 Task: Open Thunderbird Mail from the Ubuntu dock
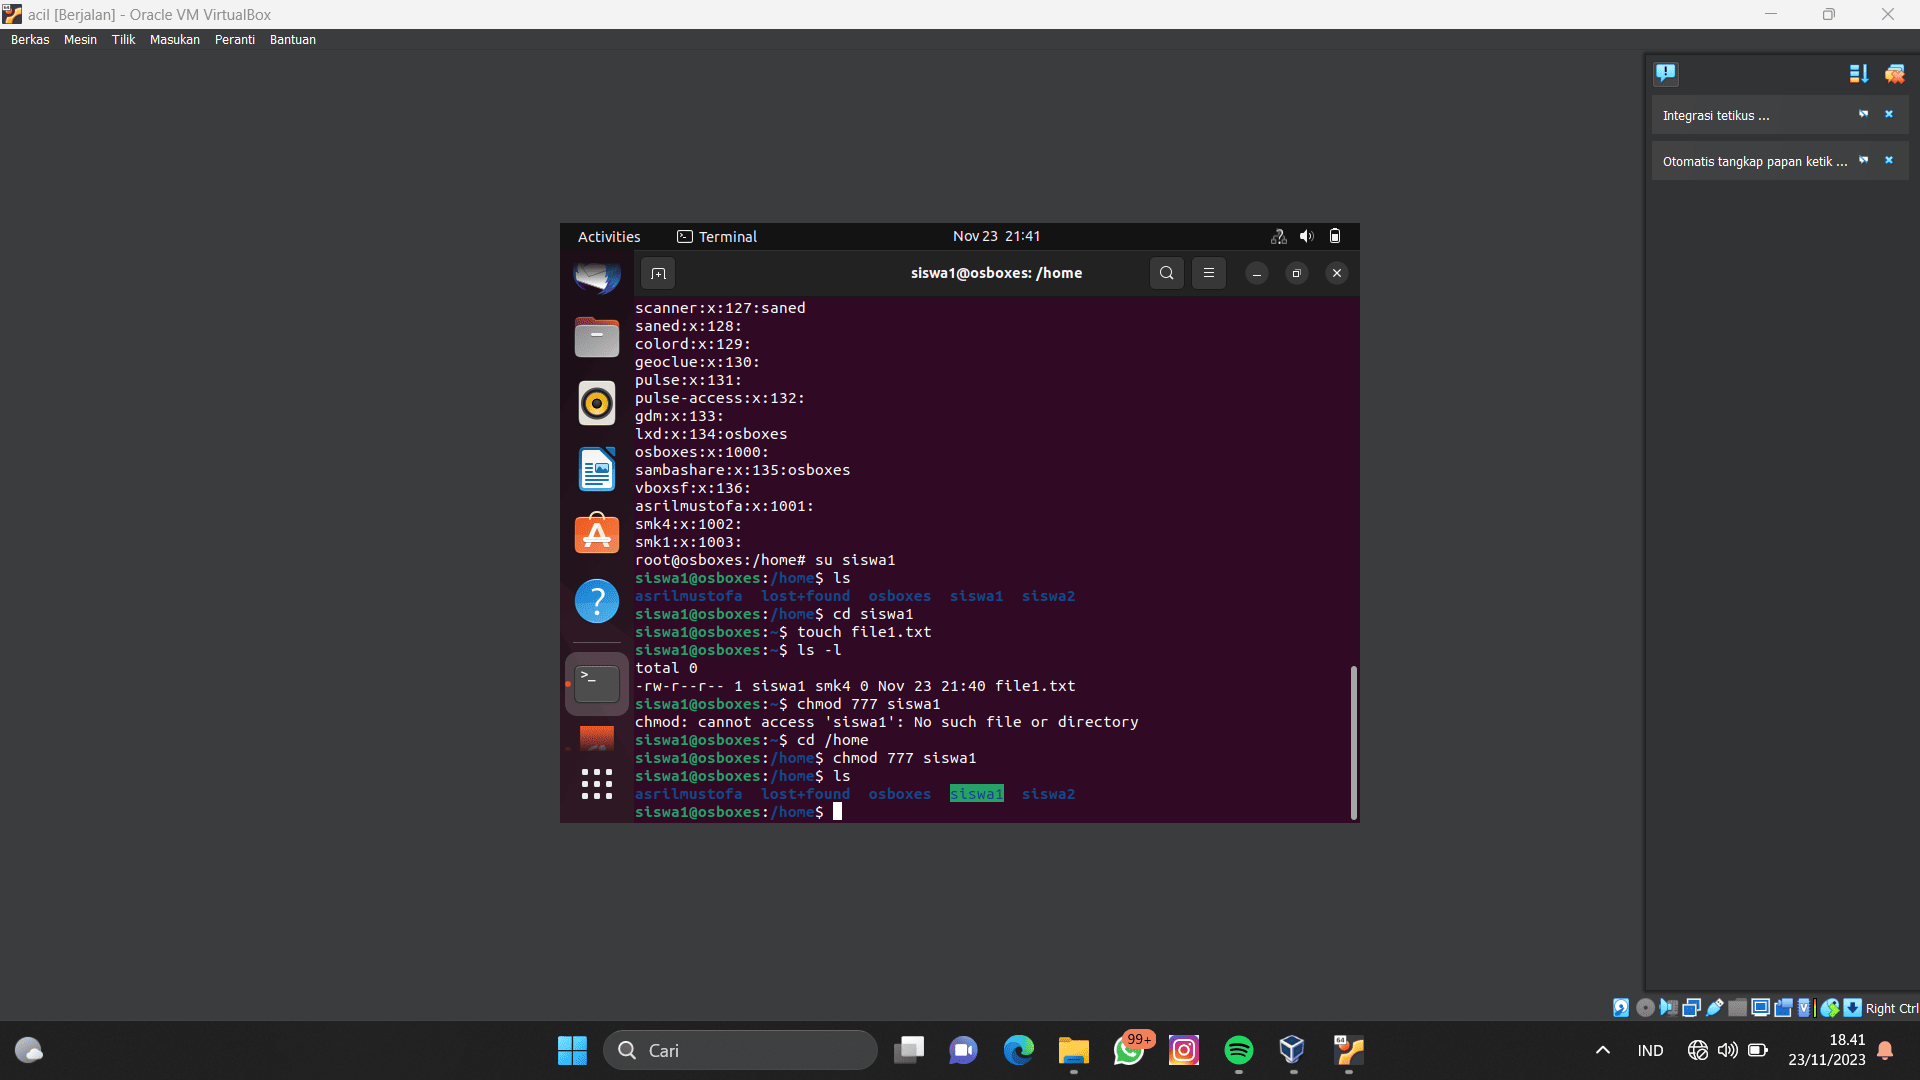pyautogui.click(x=597, y=277)
